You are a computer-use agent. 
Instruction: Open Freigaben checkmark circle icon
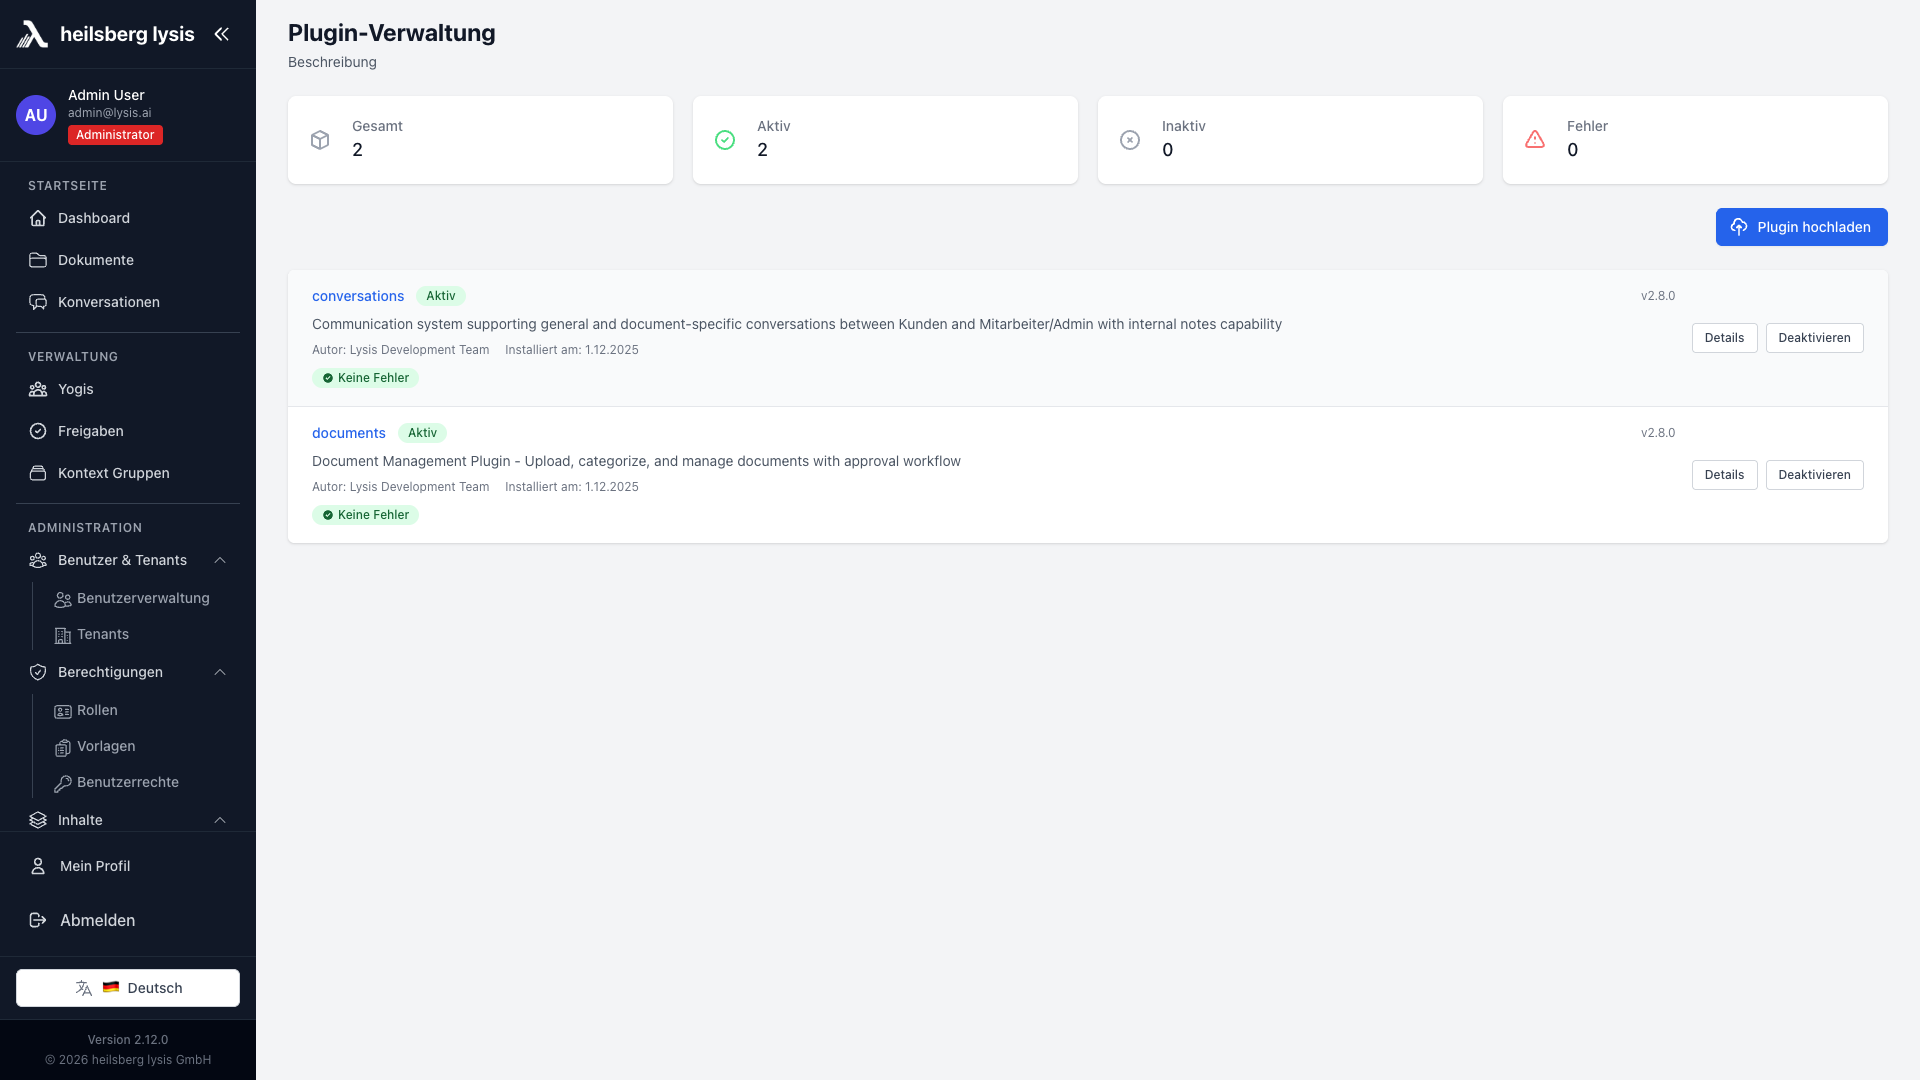[38, 431]
